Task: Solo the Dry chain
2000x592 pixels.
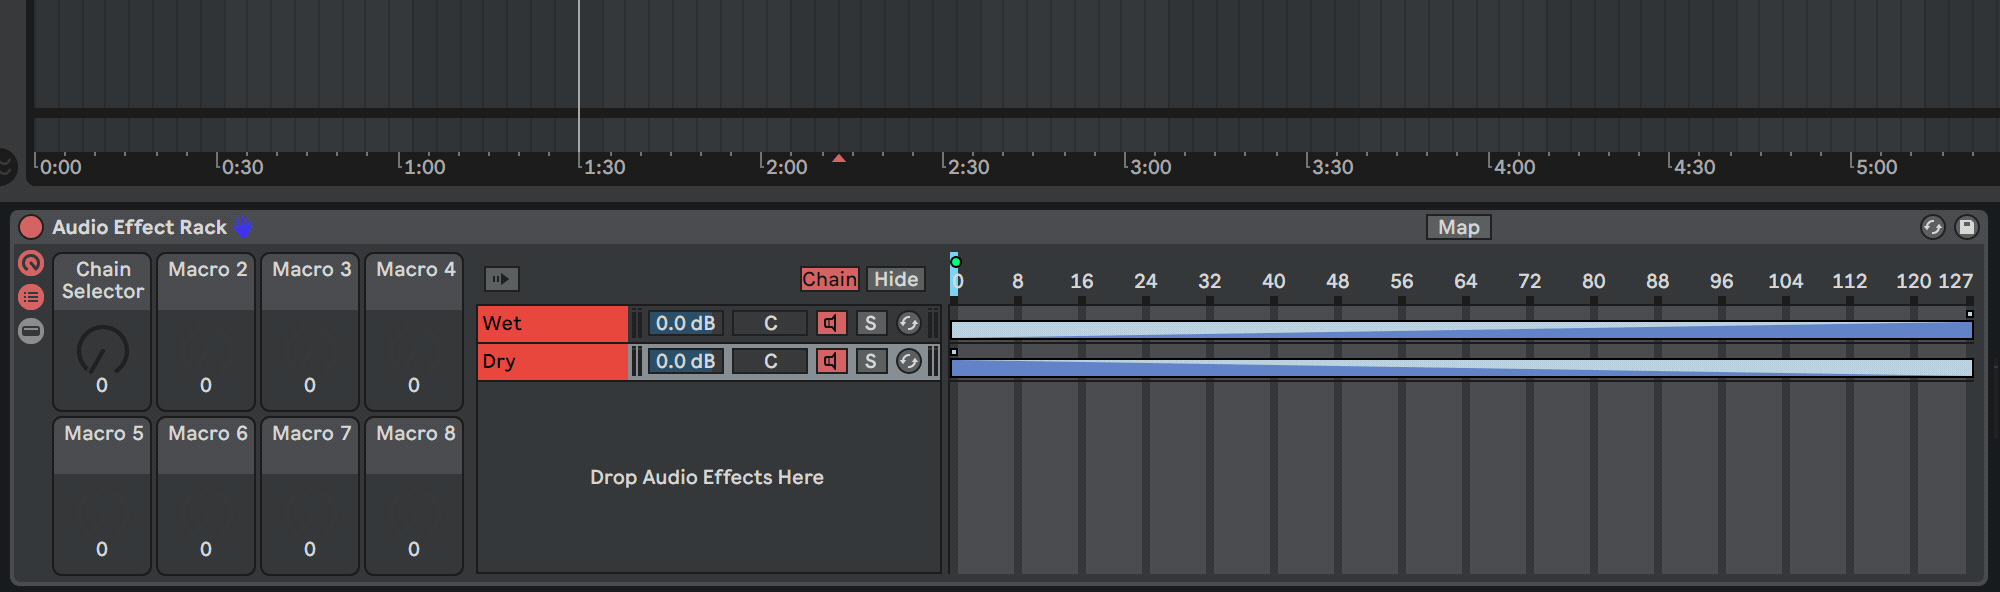Action: [x=870, y=361]
